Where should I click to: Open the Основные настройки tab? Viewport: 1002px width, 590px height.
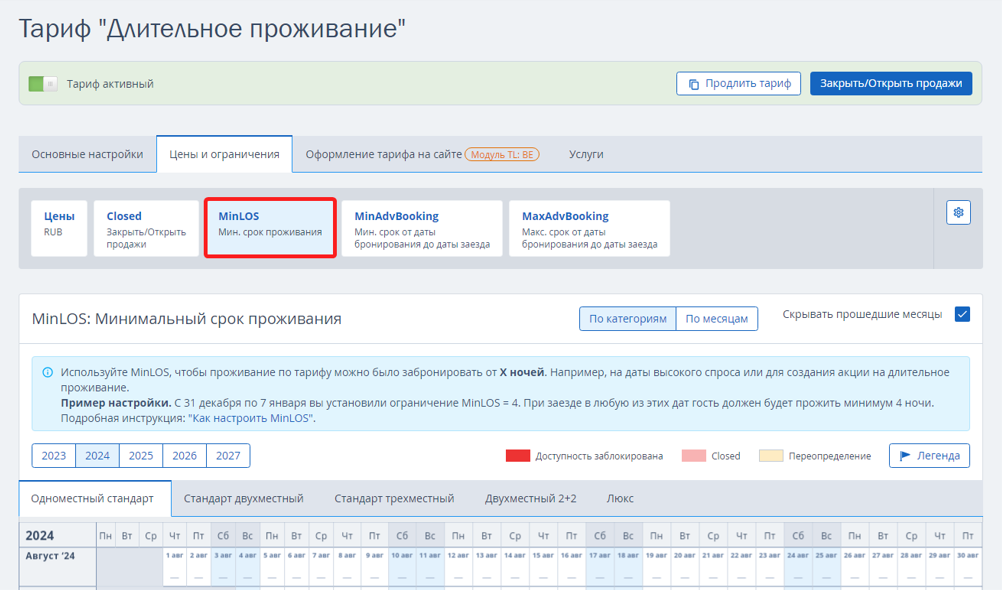pos(88,154)
